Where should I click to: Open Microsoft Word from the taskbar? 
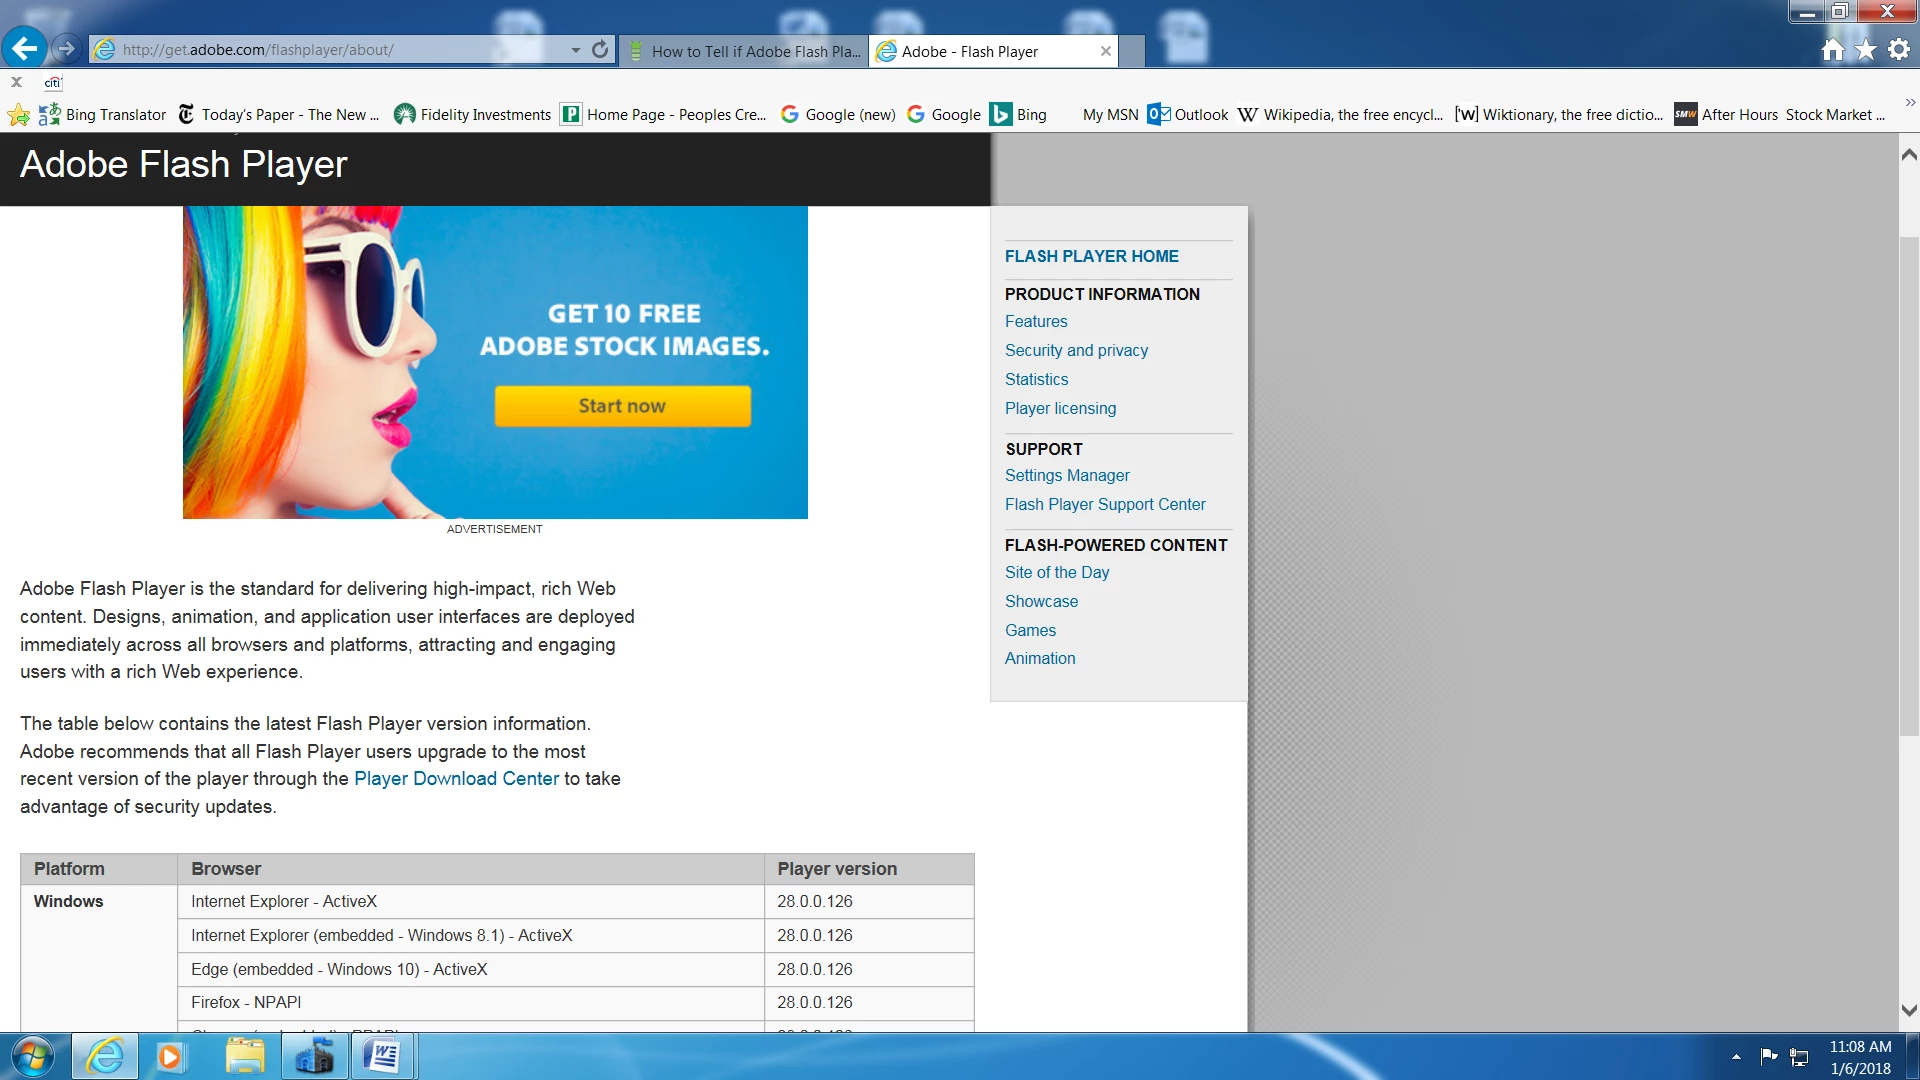tap(382, 1056)
